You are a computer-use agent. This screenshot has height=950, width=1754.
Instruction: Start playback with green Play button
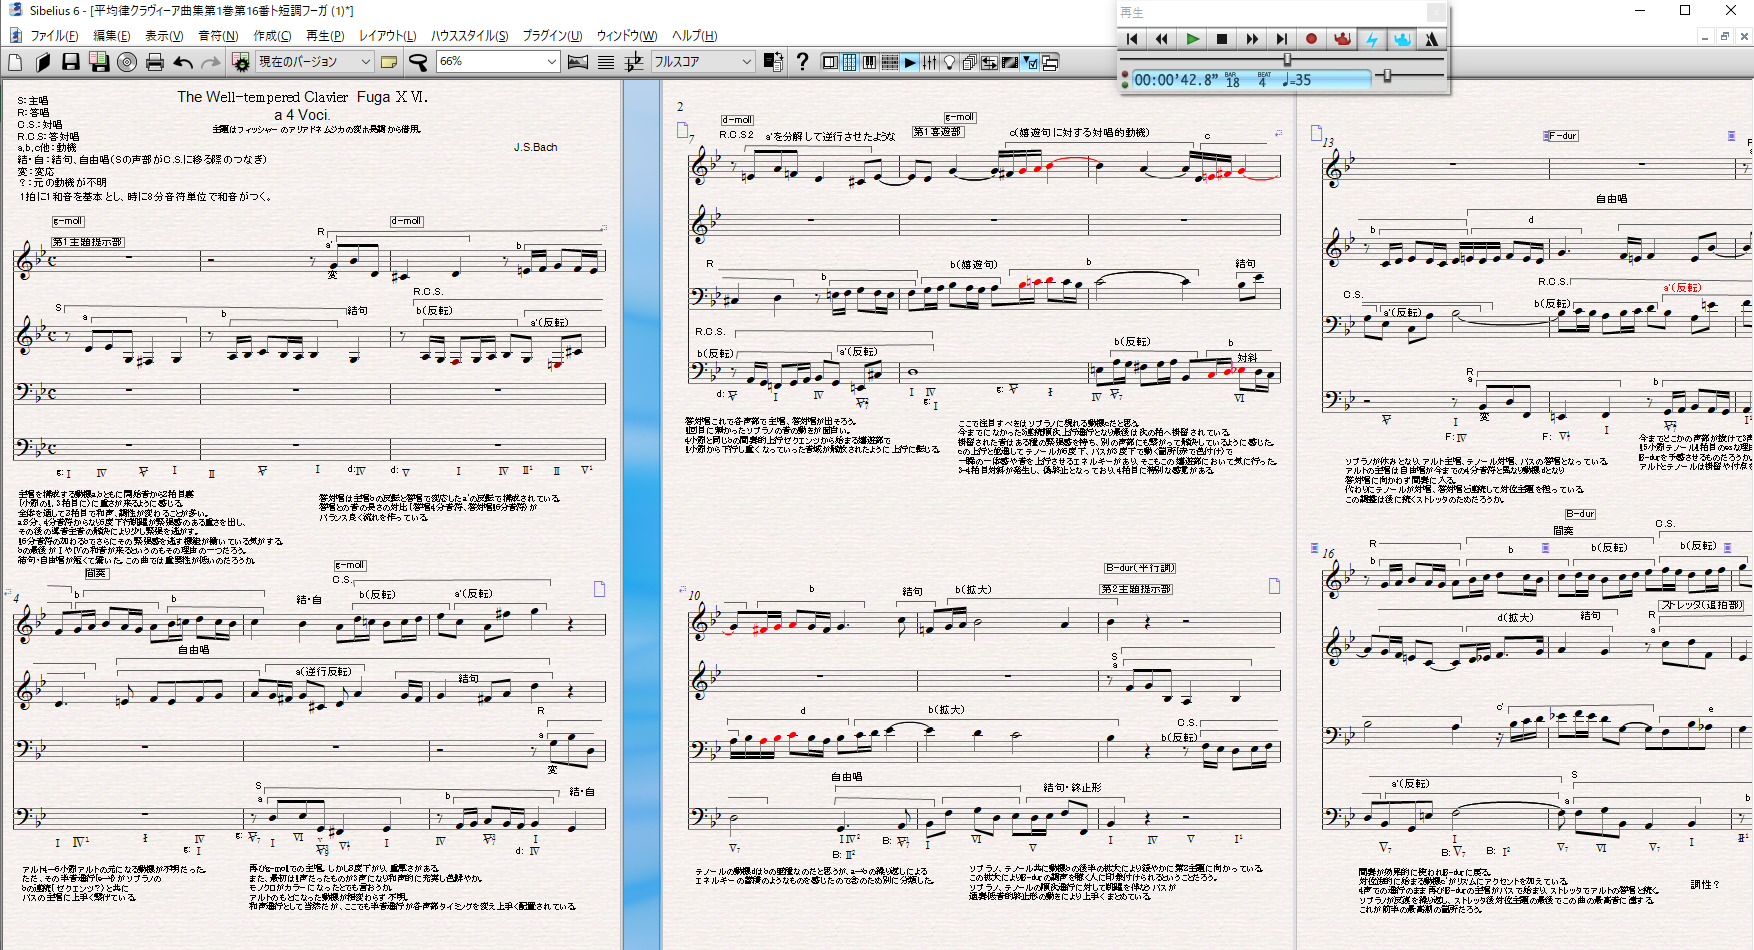point(1192,39)
